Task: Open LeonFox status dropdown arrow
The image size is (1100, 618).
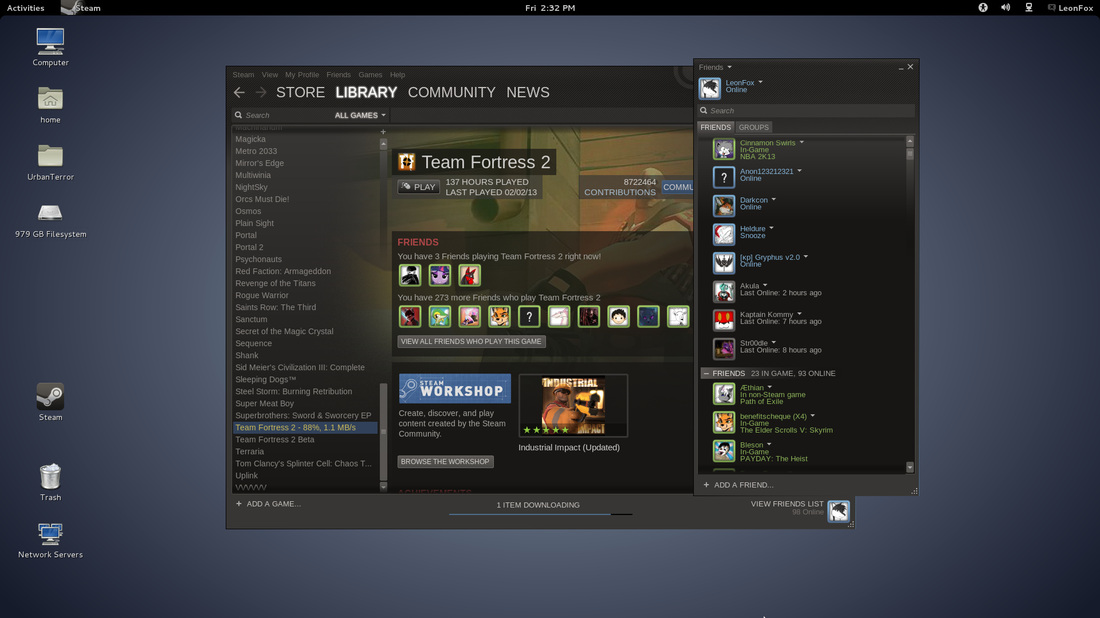Action: (760, 82)
